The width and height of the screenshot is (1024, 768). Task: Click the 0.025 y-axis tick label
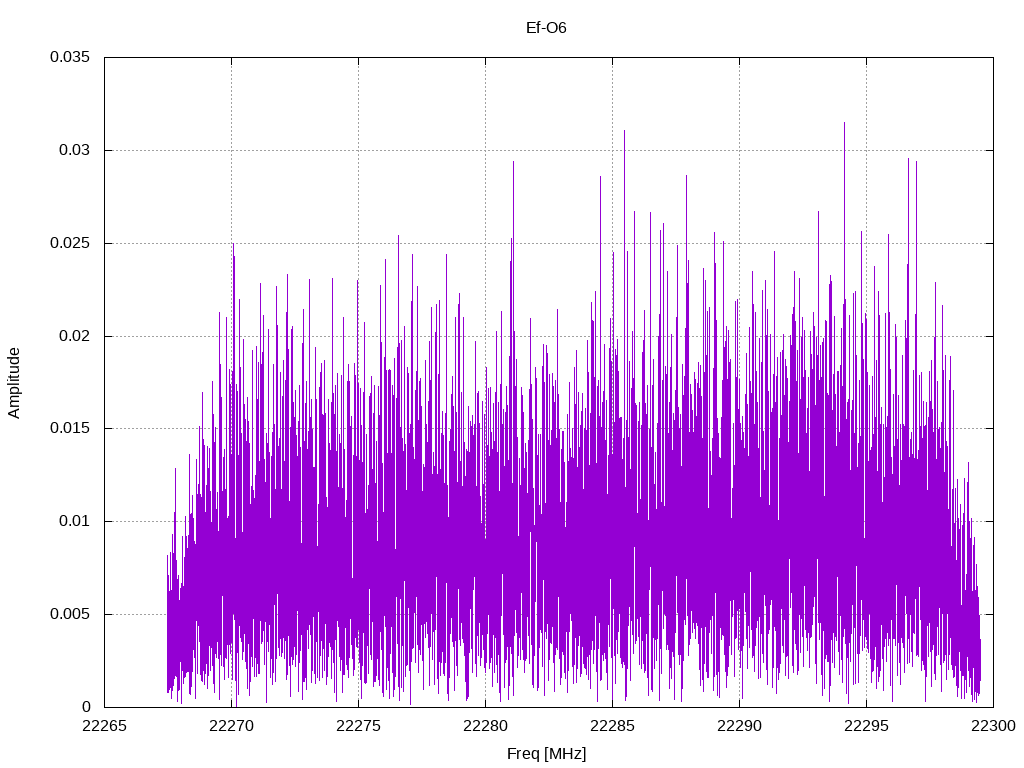click(70, 243)
